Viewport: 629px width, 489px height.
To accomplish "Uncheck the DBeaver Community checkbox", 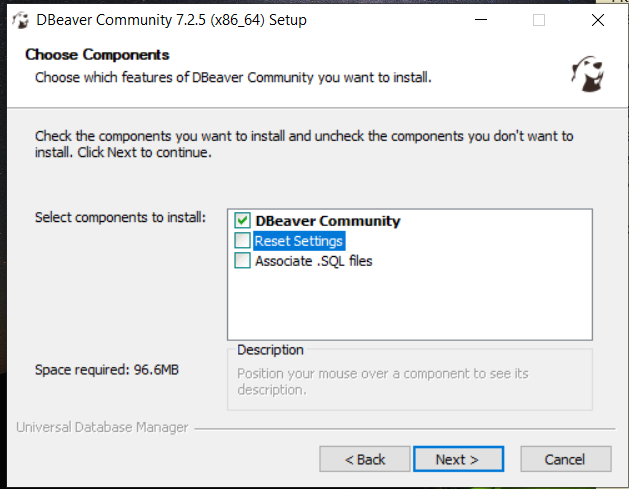I will pyautogui.click(x=242, y=220).
